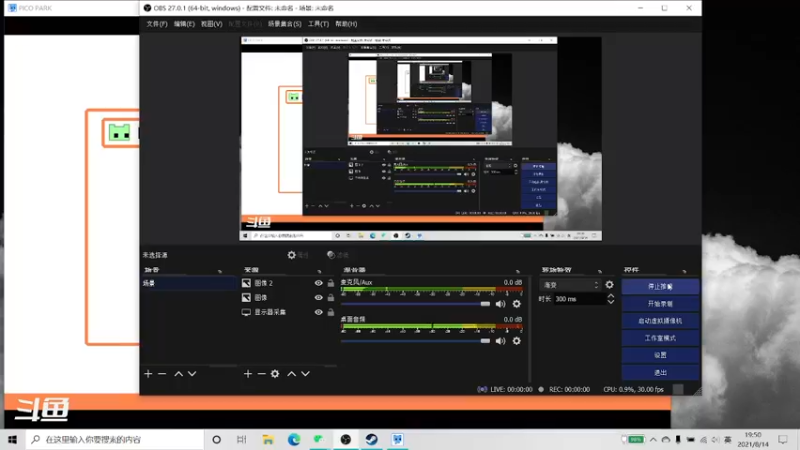This screenshot has height=450, width=800.
Task: Adjust the 桌面音频 volume slider
Action: (x=415, y=341)
